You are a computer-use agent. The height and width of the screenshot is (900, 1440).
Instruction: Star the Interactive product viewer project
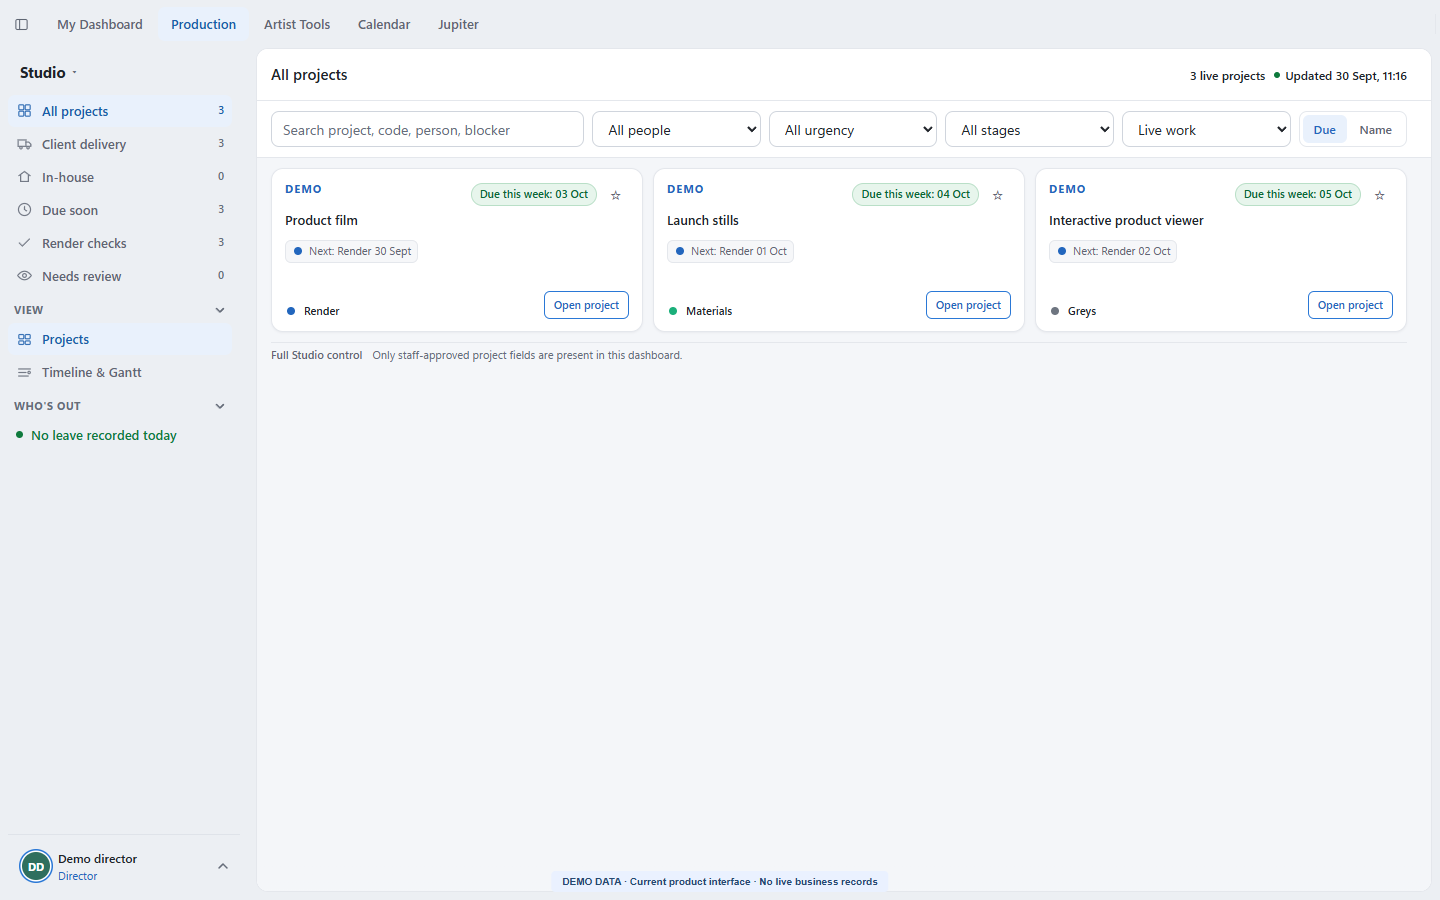(x=1380, y=195)
